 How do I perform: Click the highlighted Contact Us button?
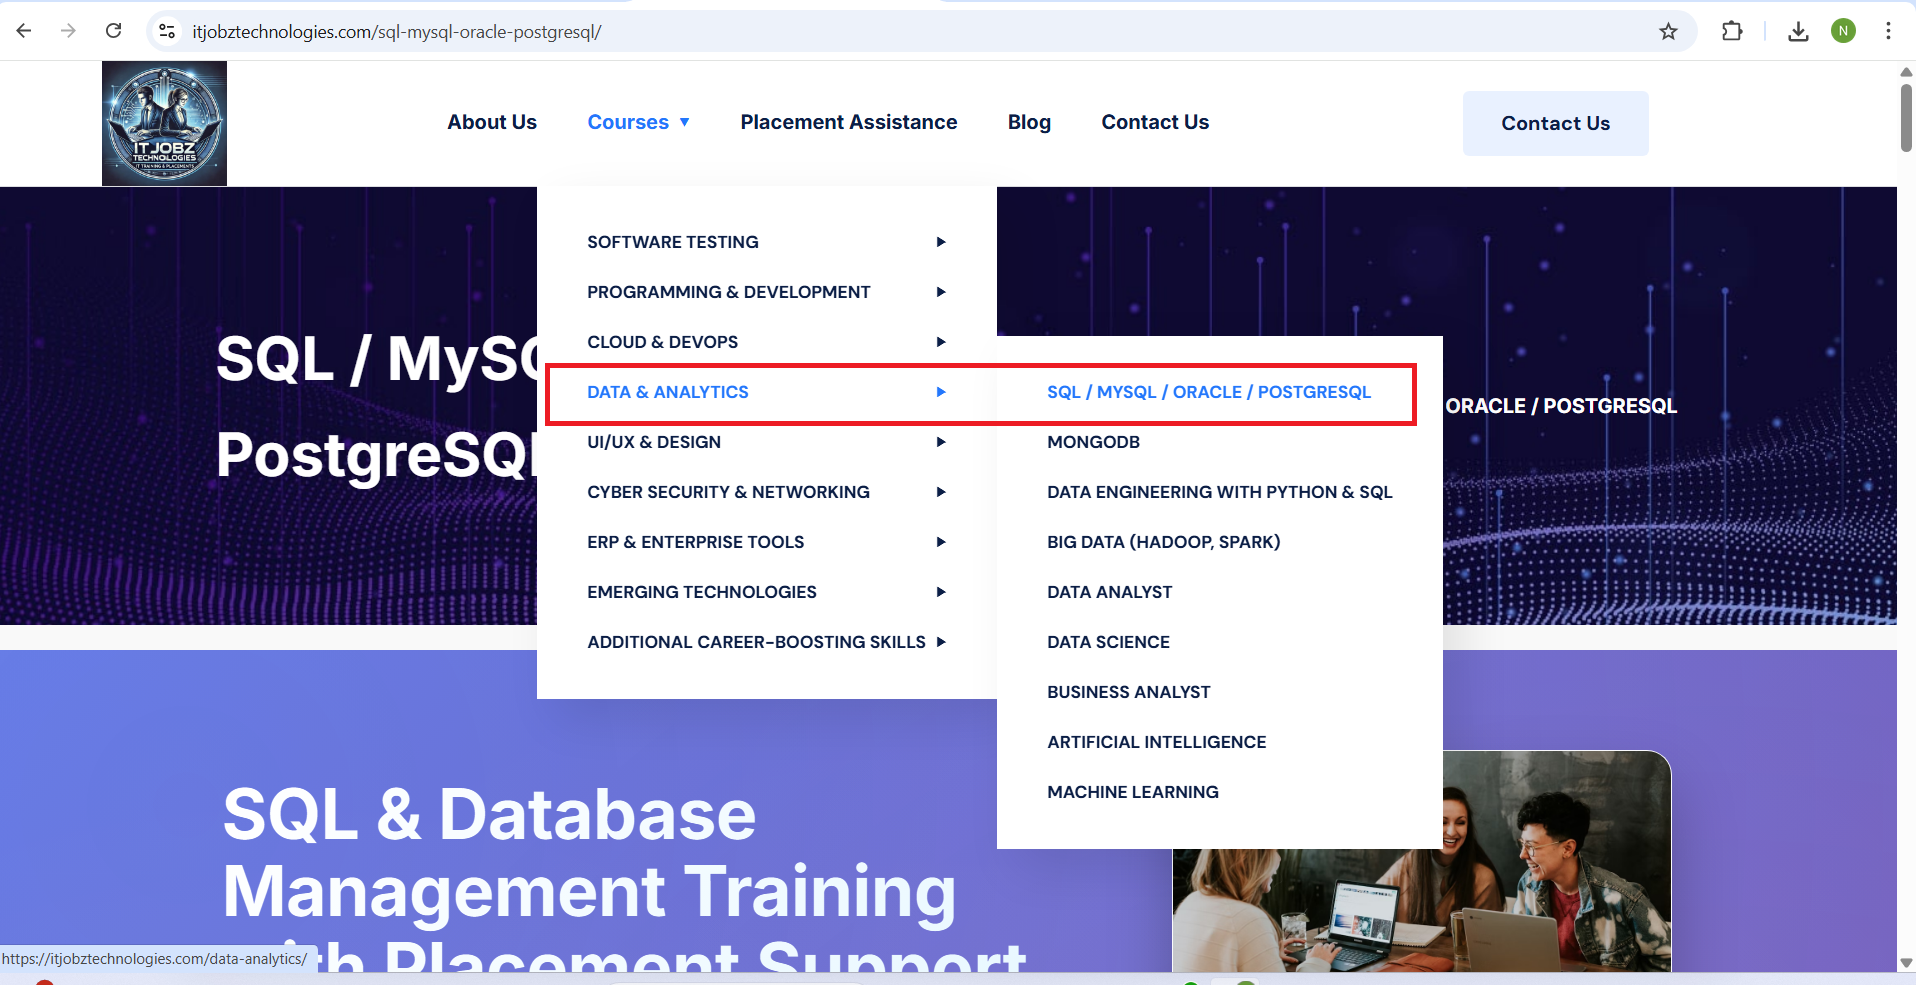tap(1555, 123)
